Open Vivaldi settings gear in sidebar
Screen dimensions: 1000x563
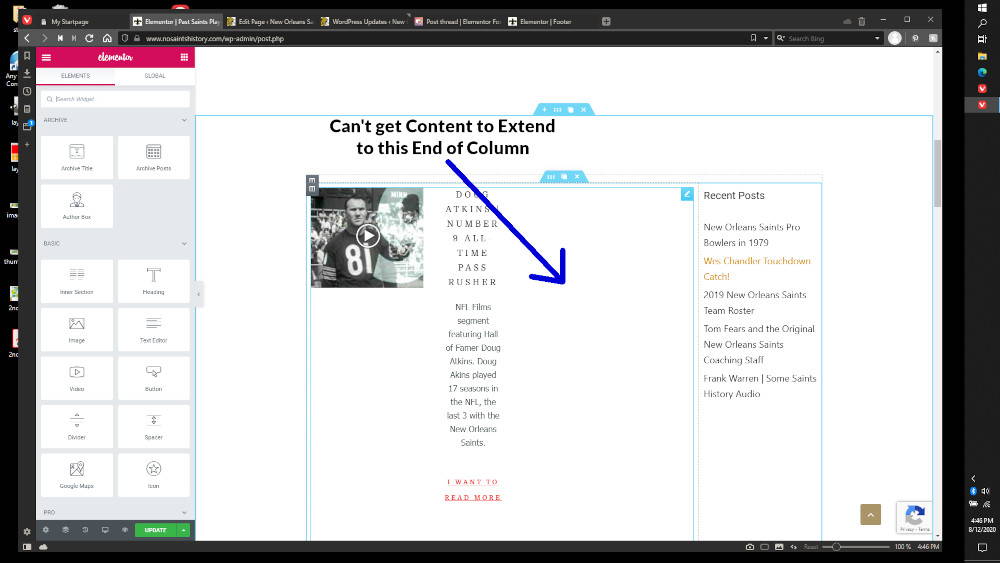[x=27, y=531]
